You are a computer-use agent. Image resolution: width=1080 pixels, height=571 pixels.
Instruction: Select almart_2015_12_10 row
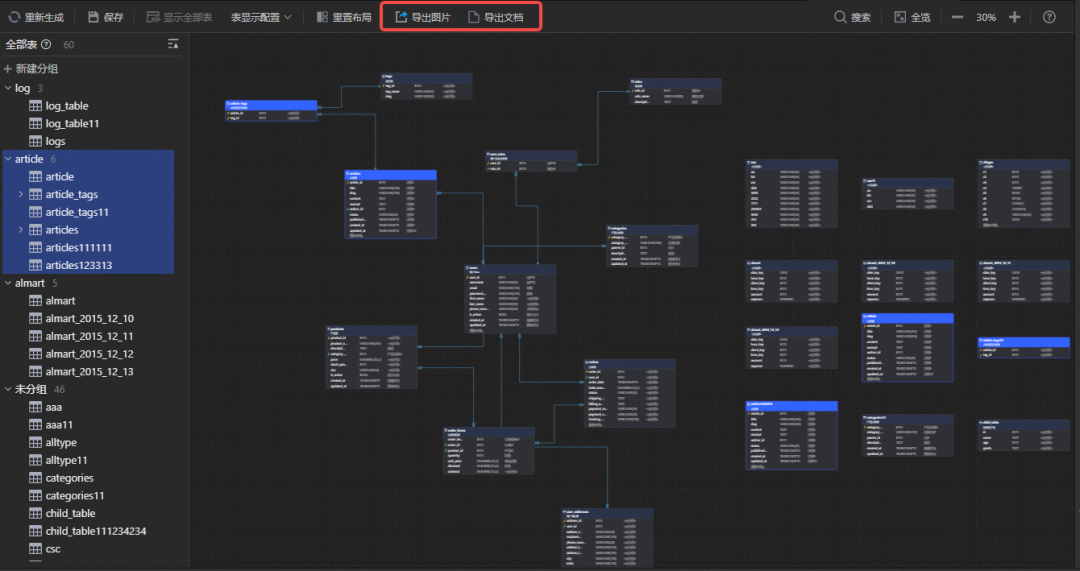point(89,319)
